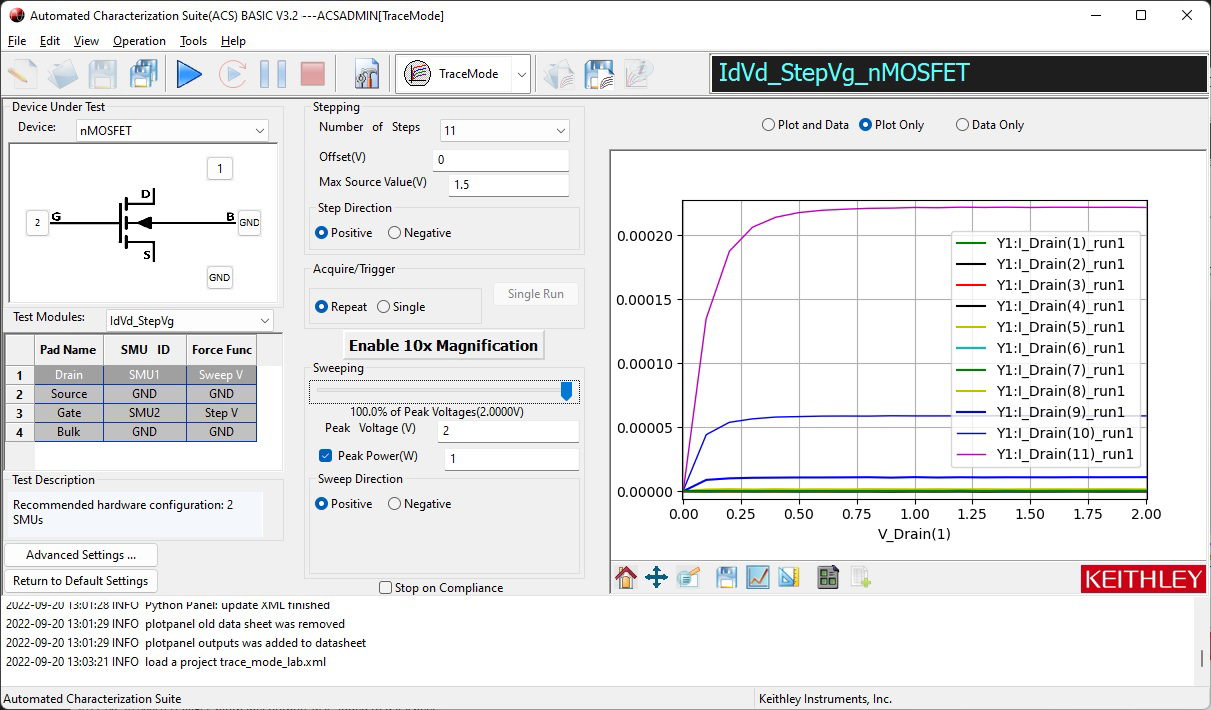Click the TraceMode curve icon
The height and width of the screenshot is (710, 1211).
(x=418, y=74)
